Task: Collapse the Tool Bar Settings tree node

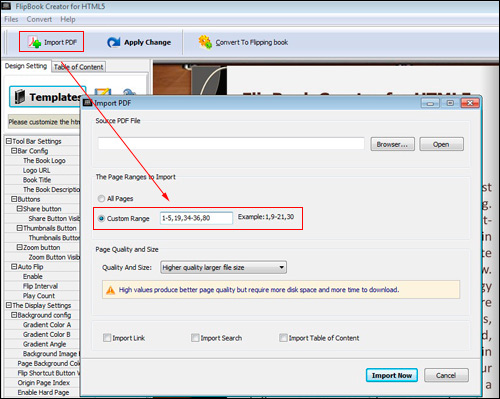Action: point(9,141)
